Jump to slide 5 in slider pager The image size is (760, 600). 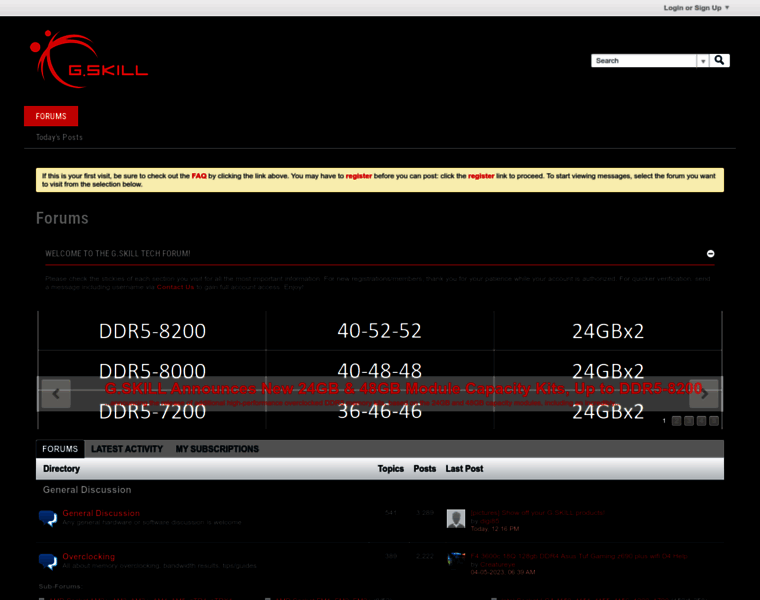pos(714,421)
